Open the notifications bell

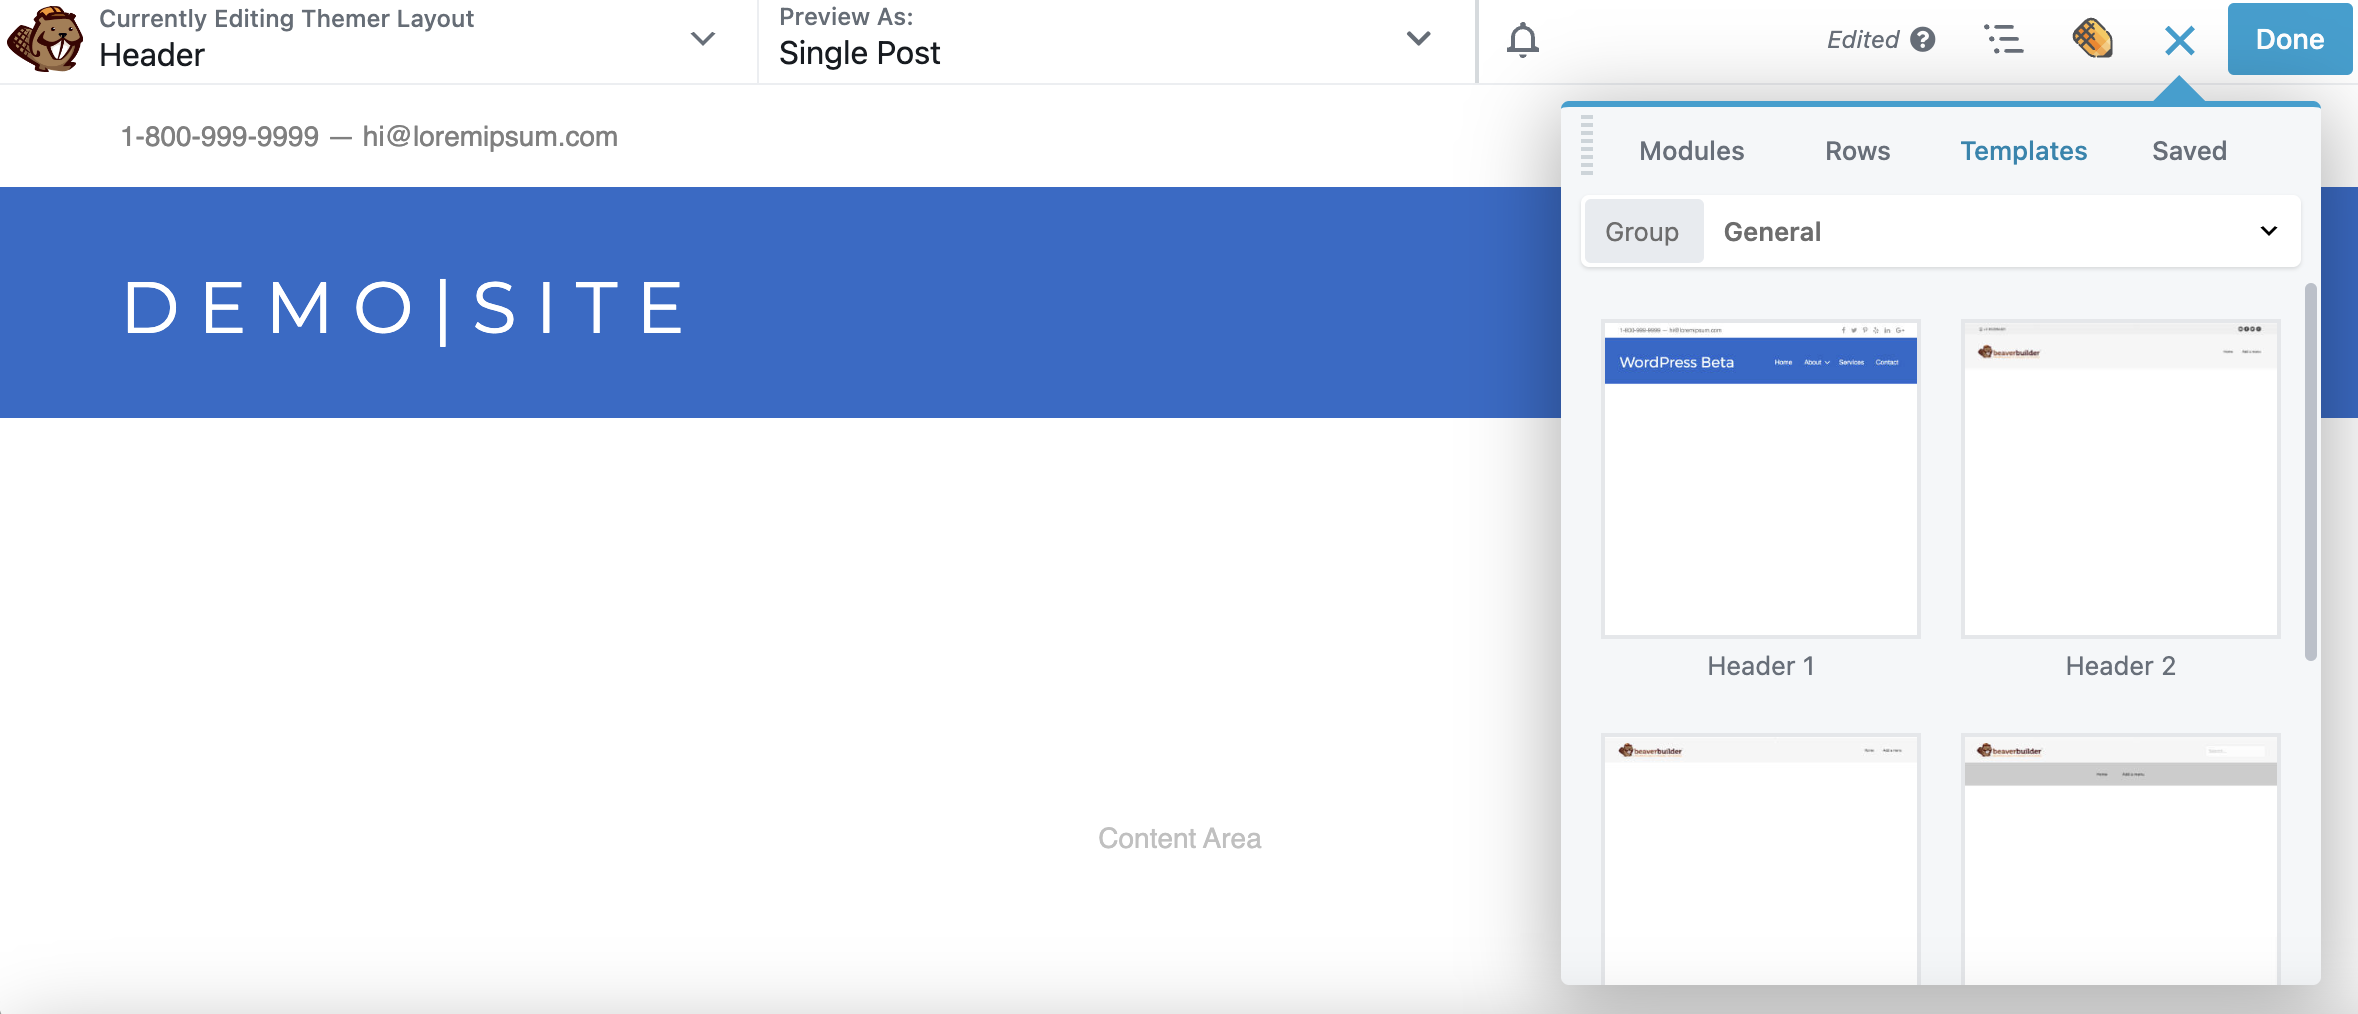(x=1522, y=40)
